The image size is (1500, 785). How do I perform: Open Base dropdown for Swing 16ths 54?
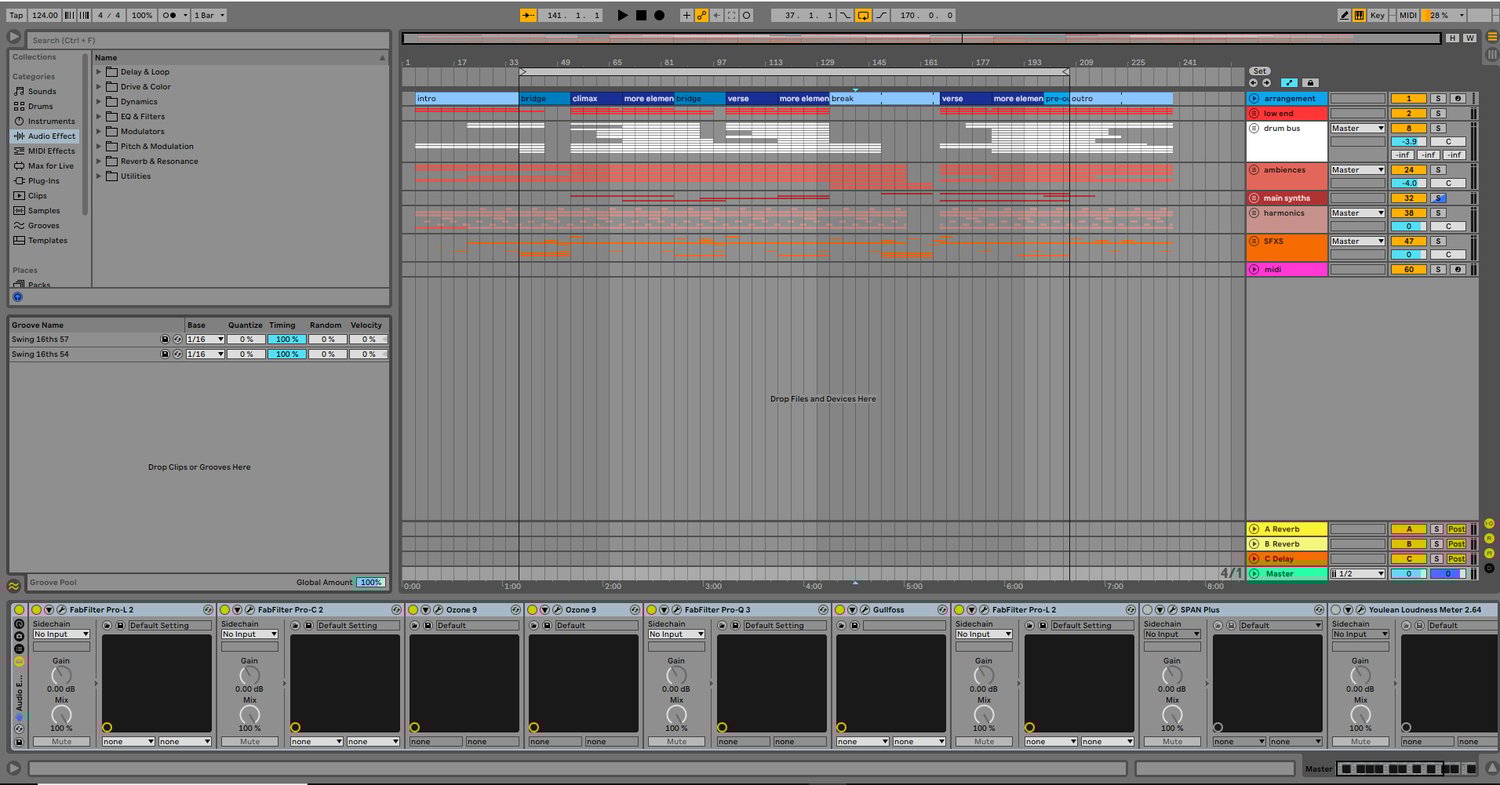(x=206, y=354)
